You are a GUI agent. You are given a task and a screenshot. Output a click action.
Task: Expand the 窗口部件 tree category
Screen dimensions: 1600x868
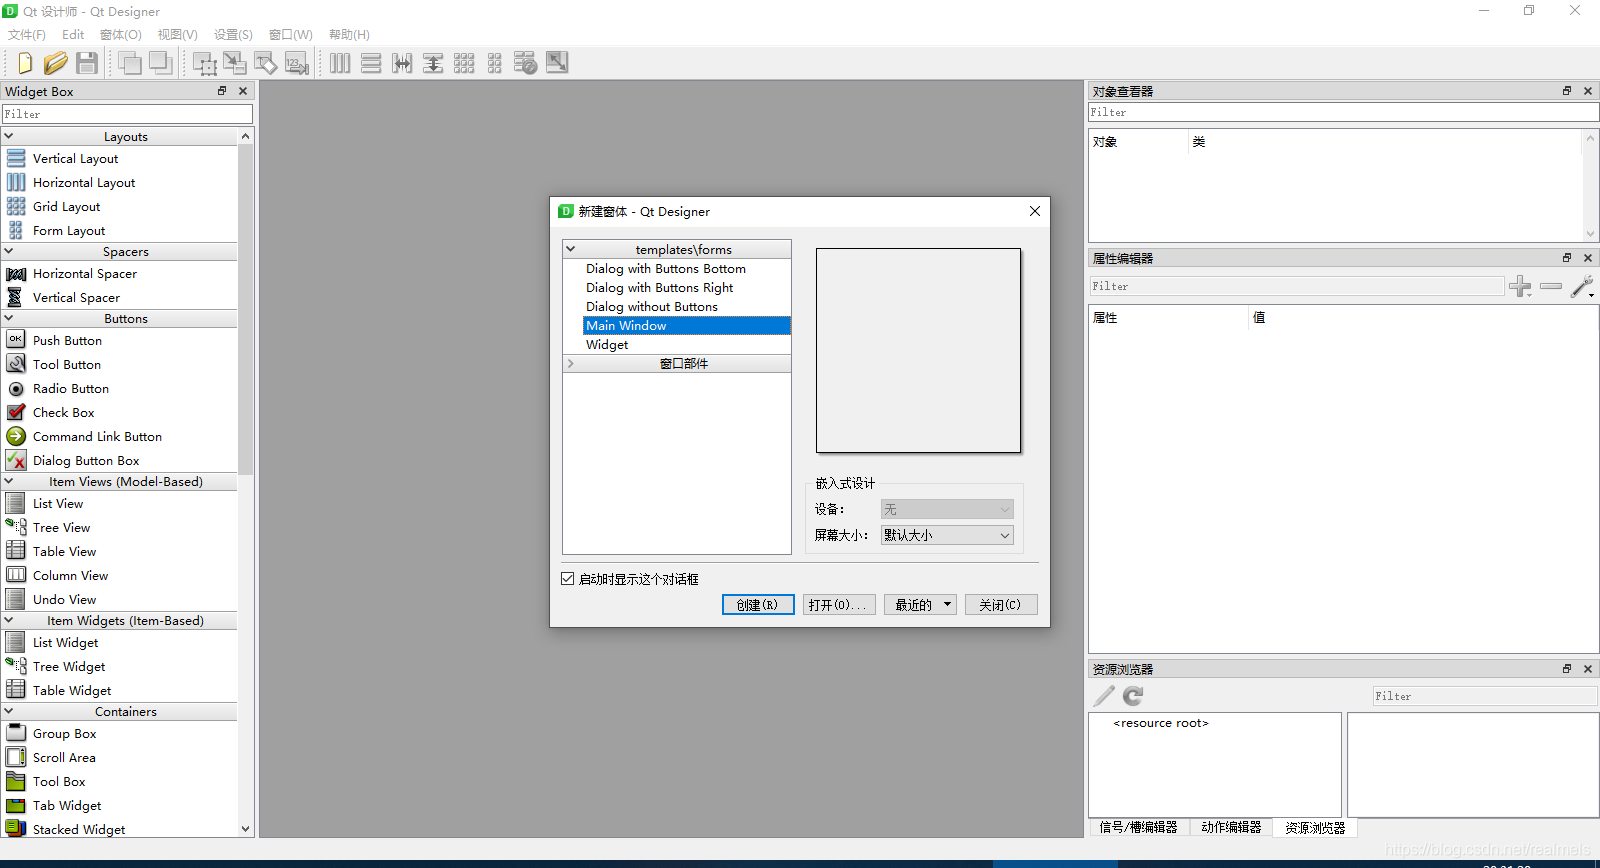[571, 363]
